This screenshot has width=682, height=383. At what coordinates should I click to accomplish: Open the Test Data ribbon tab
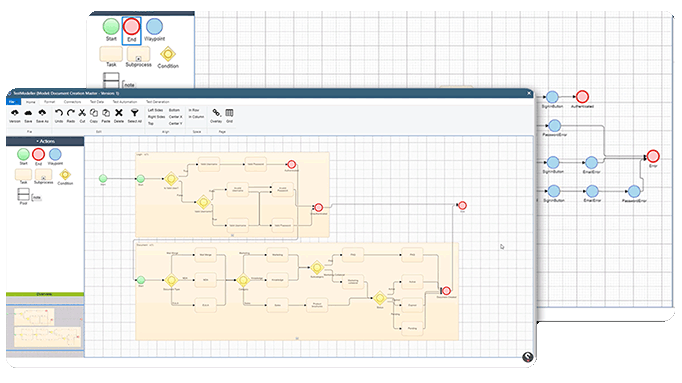click(97, 102)
